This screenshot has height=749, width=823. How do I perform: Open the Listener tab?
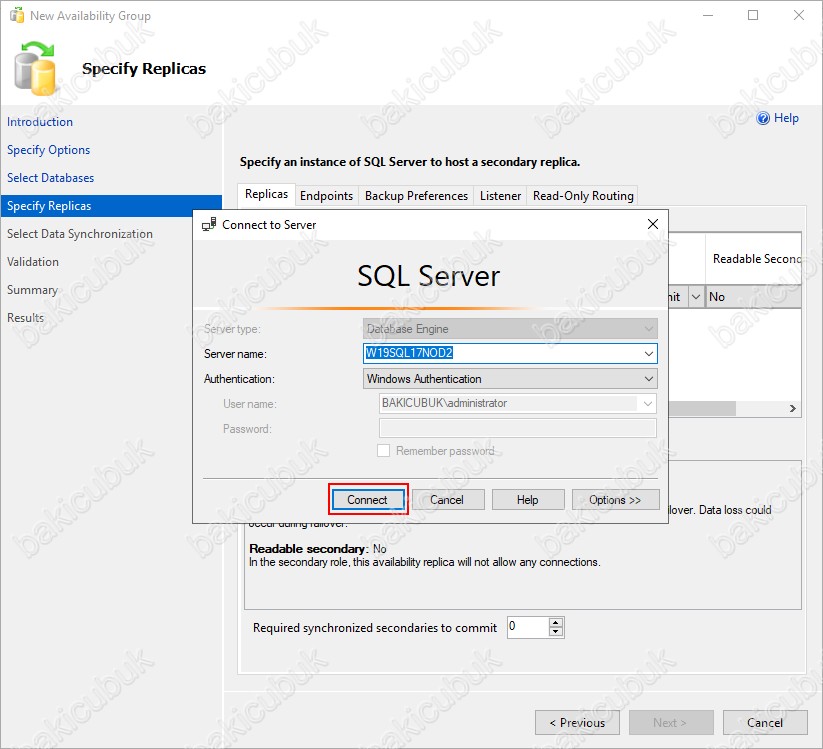[x=500, y=196]
